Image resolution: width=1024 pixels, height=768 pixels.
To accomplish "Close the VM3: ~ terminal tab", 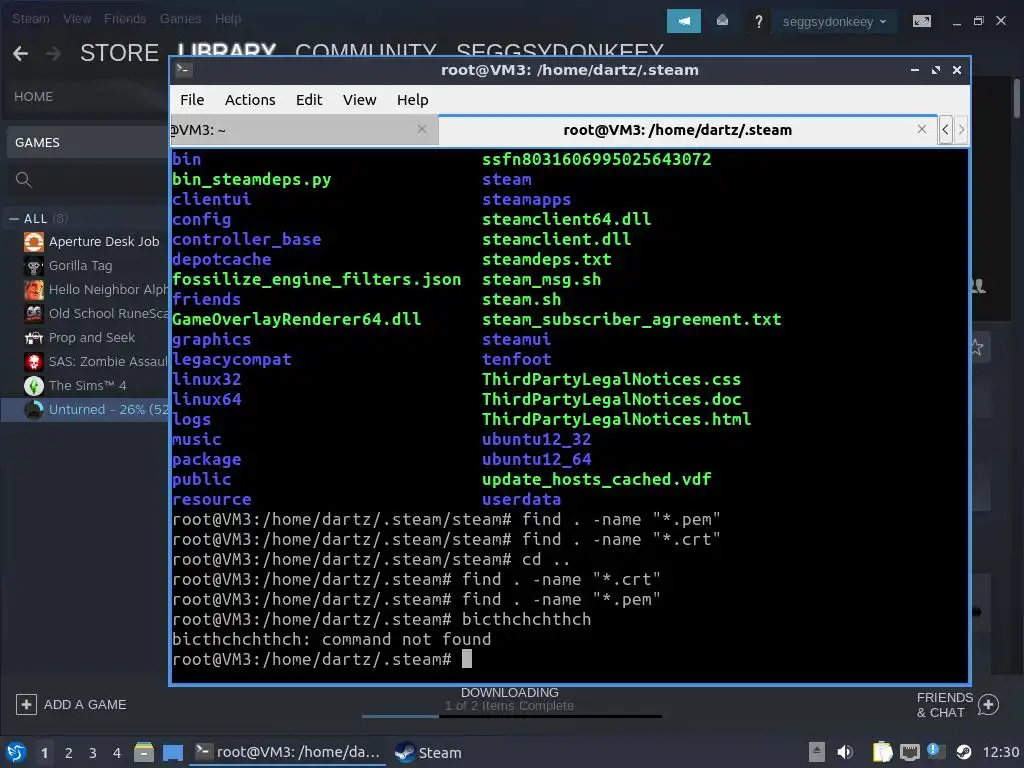I will click(x=422, y=129).
